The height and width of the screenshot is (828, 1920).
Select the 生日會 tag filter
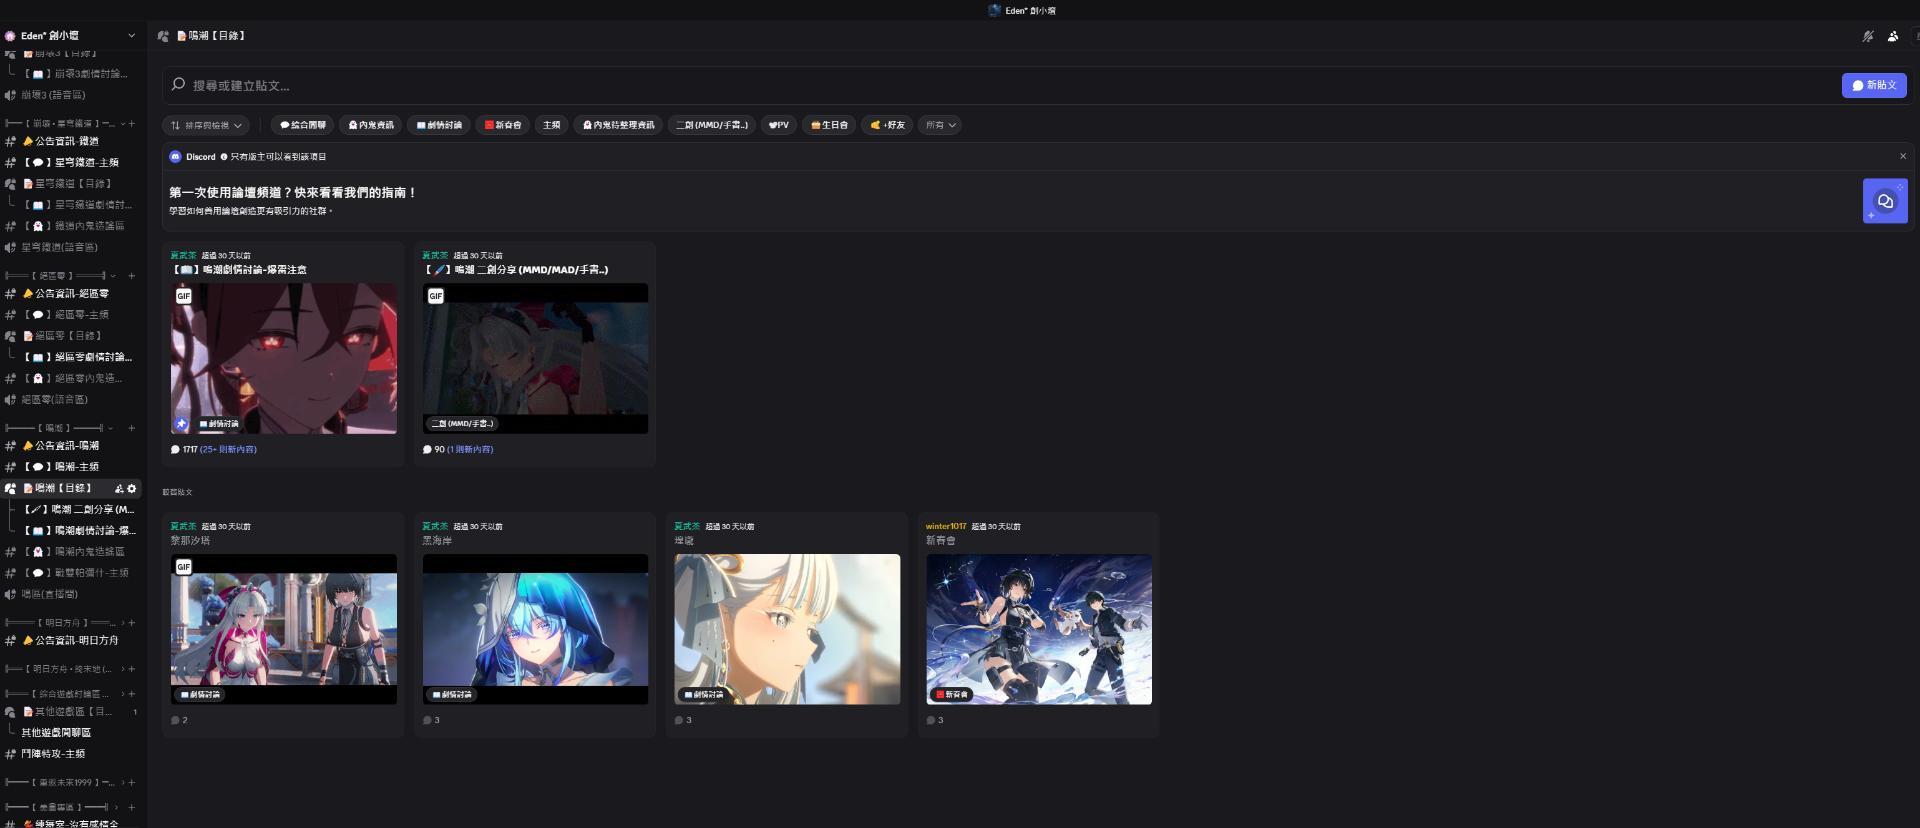point(829,126)
